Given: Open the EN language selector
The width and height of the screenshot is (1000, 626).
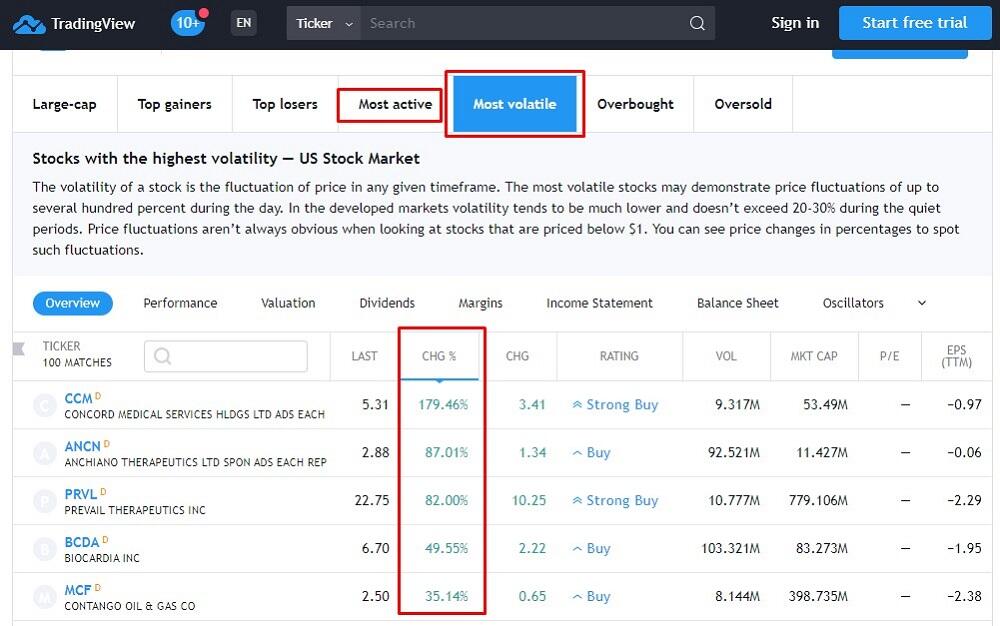Looking at the screenshot, I should 244,23.
